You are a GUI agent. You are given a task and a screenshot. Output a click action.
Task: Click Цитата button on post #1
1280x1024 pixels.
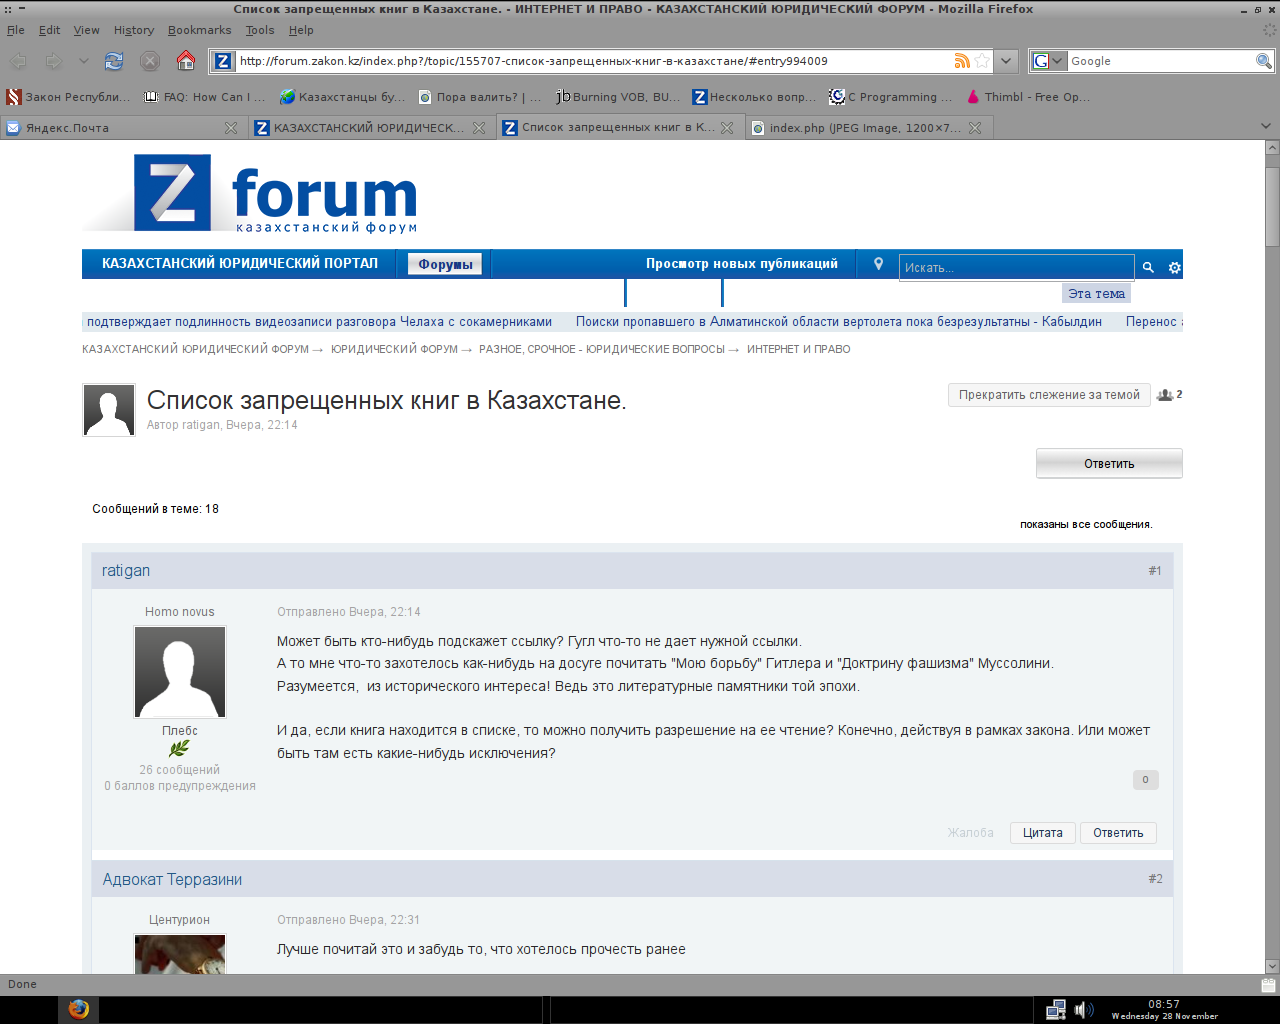tap(1043, 833)
